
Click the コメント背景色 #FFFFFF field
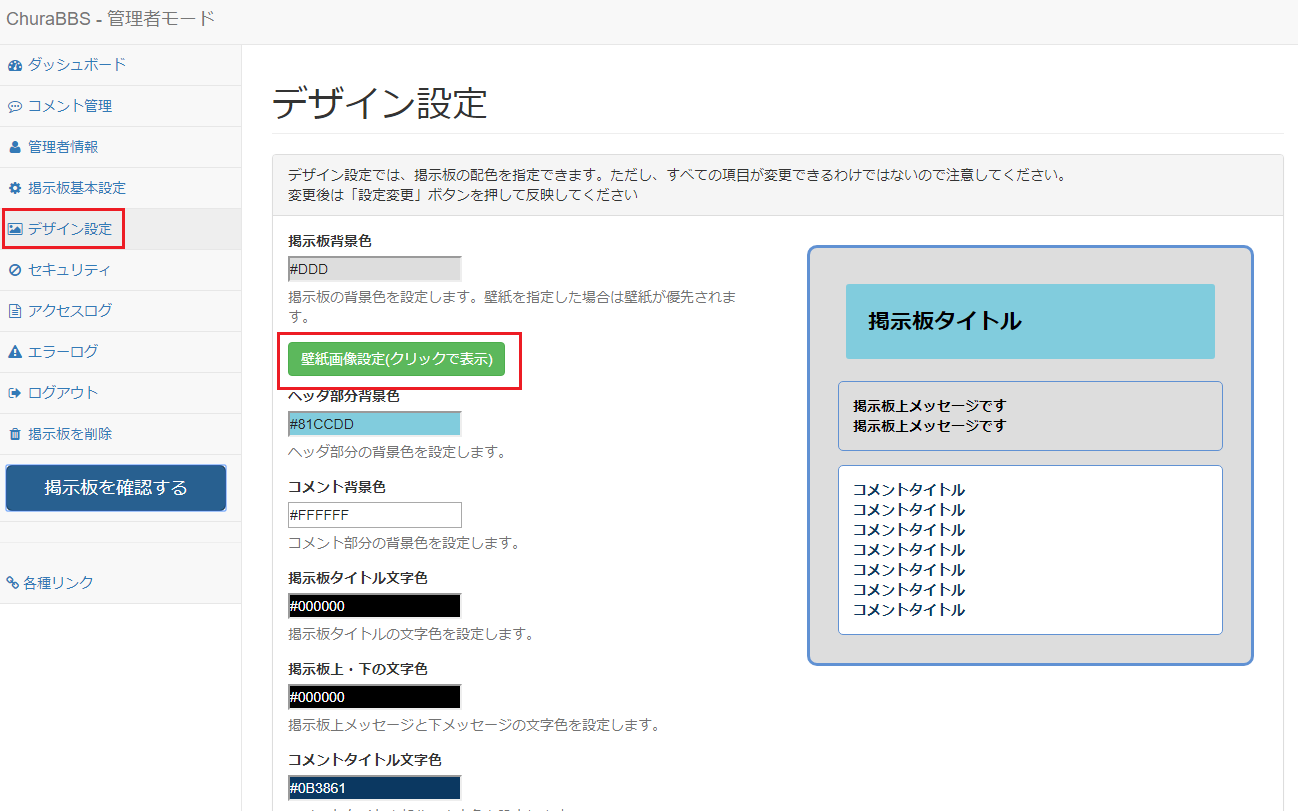[374, 515]
